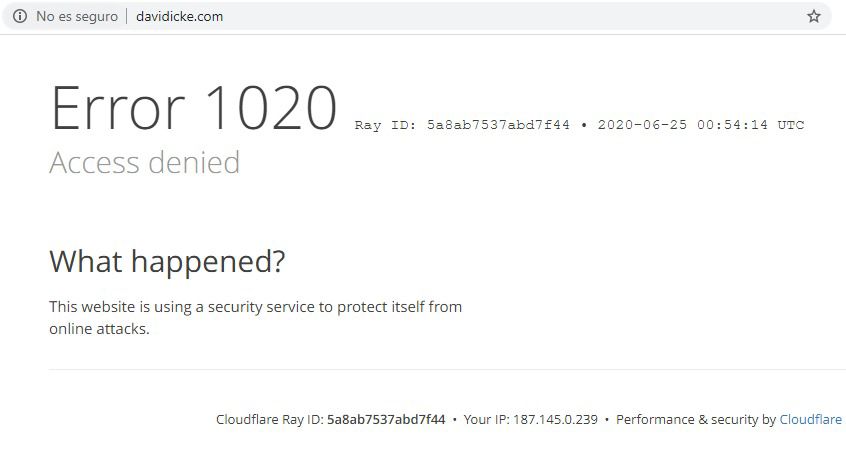The height and width of the screenshot is (475, 846).
Task: Click the site information icon in address bar
Action: click(x=19, y=16)
